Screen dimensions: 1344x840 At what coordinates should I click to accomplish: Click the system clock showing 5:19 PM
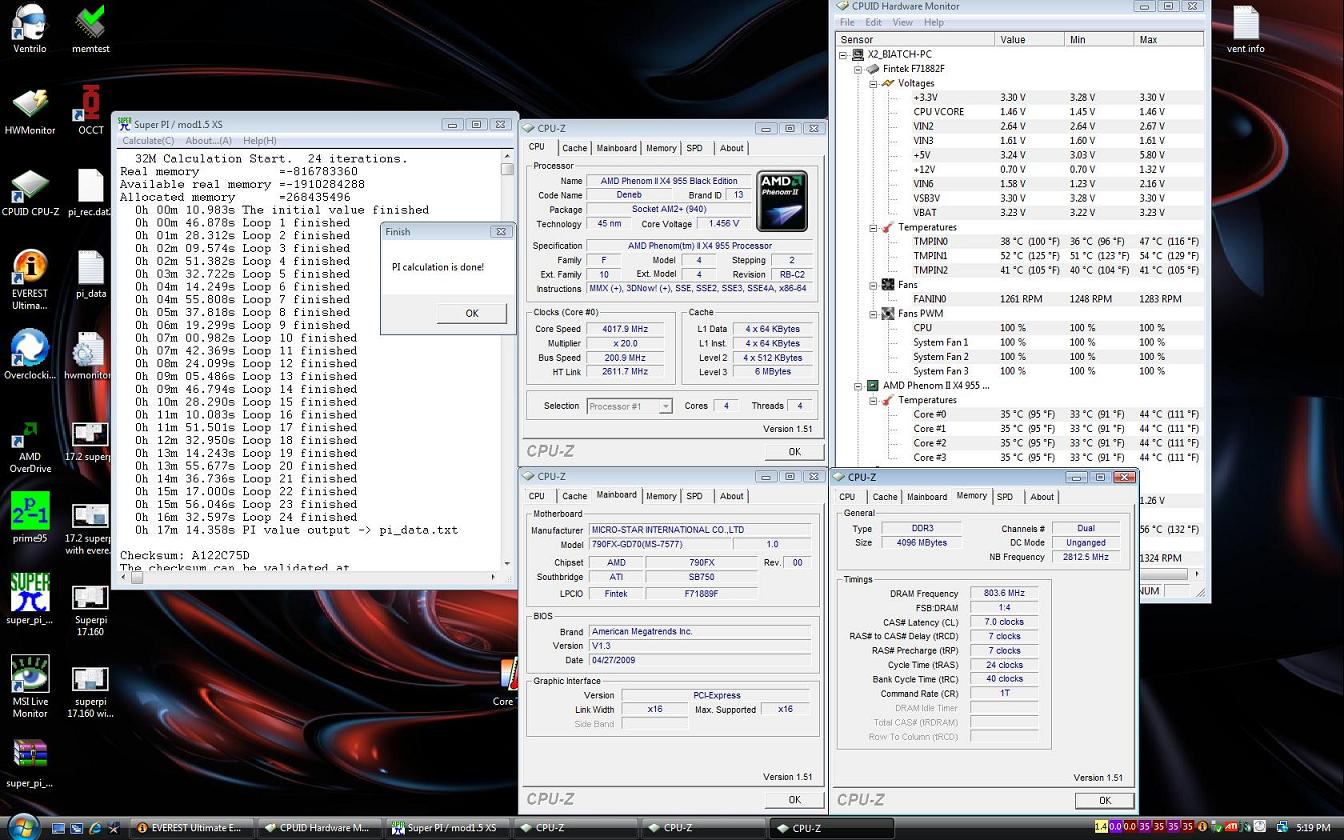(1313, 828)
